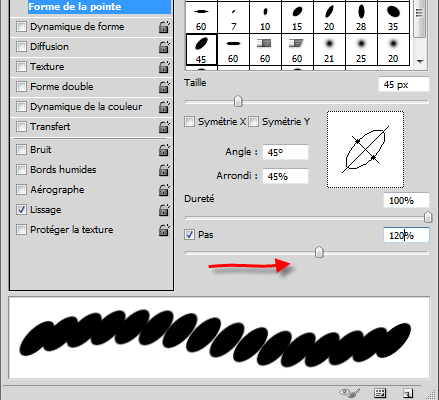Uncheck the Lissage checkbox
The height and width of the screenshot is (400, 439).
21,210
